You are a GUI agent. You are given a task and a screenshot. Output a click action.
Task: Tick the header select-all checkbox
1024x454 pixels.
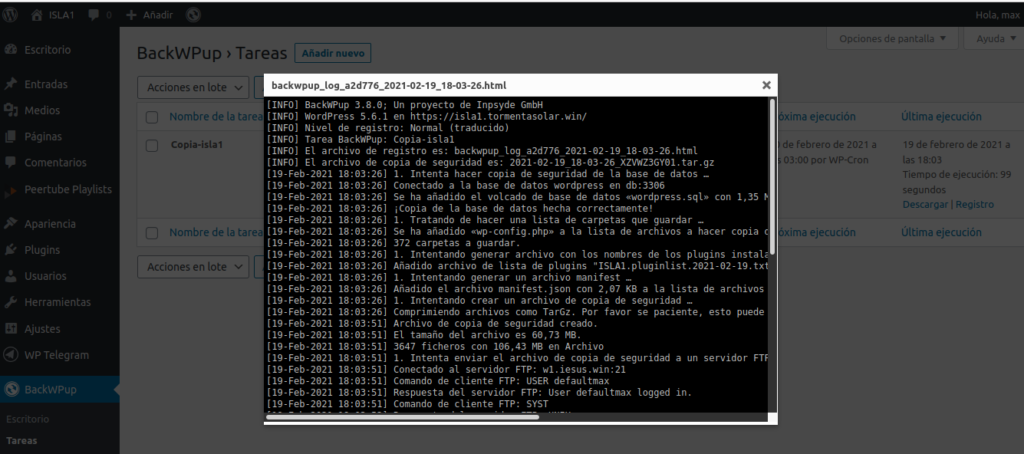point(152,118)
